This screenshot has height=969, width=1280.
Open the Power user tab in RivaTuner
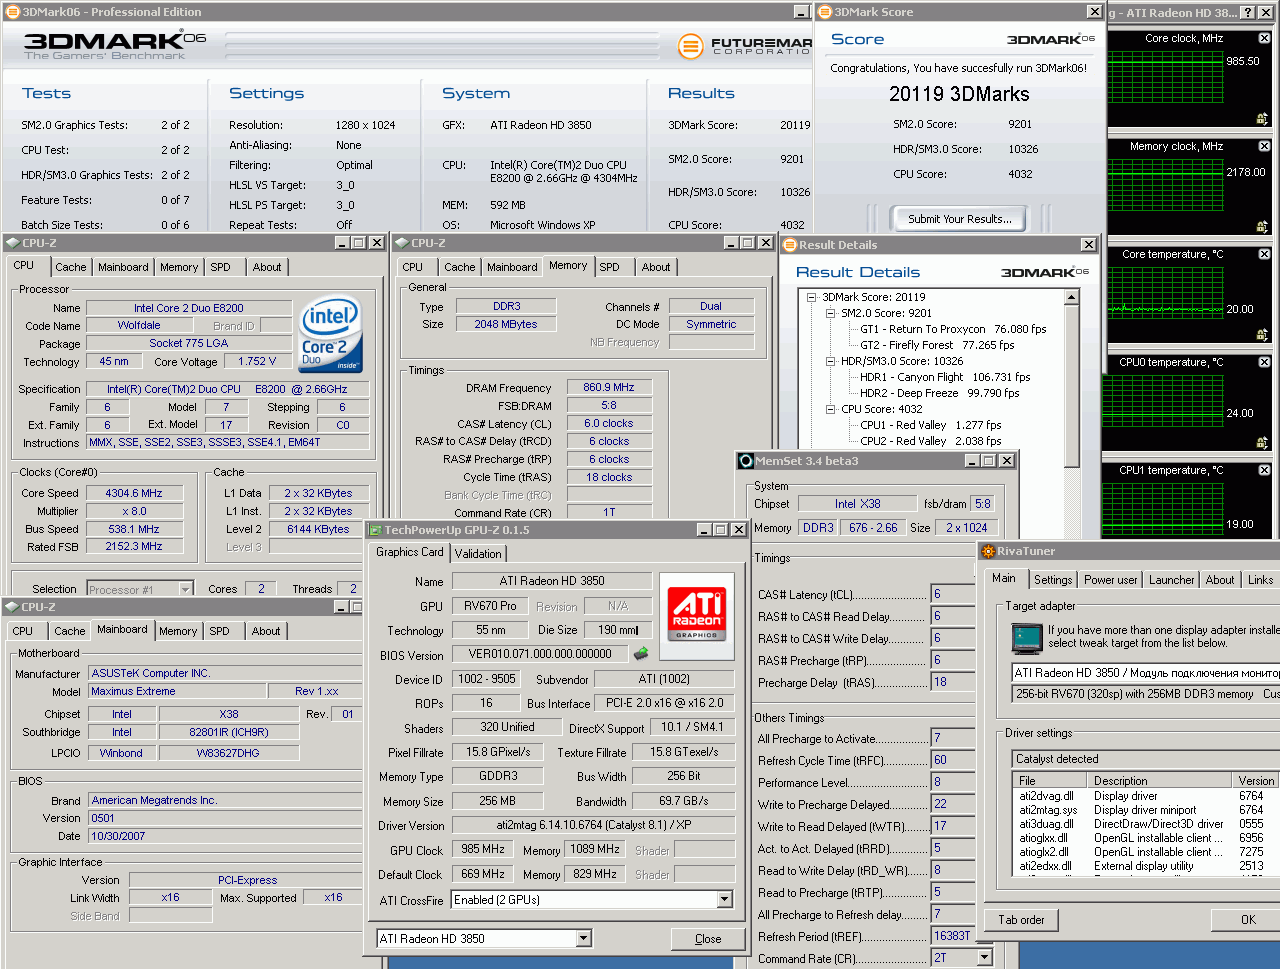(x=1110, y=580)
